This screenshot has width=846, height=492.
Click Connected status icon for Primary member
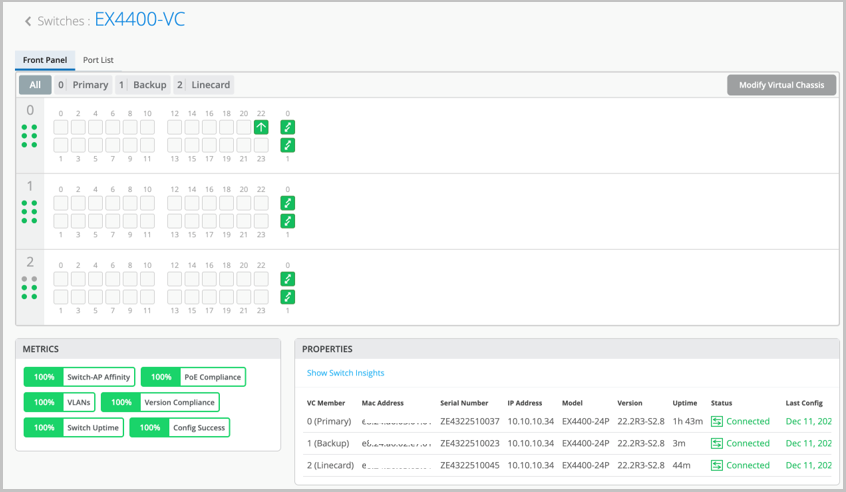click(x=717, y=421)
